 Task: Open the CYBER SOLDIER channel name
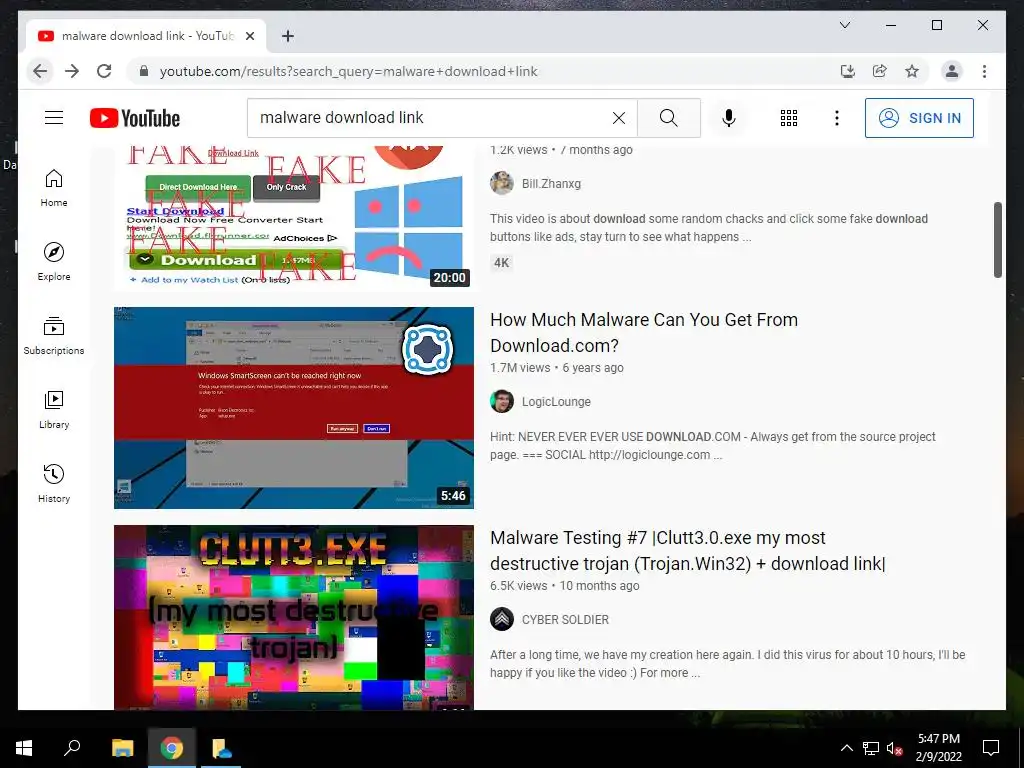[x=565, y=620]
